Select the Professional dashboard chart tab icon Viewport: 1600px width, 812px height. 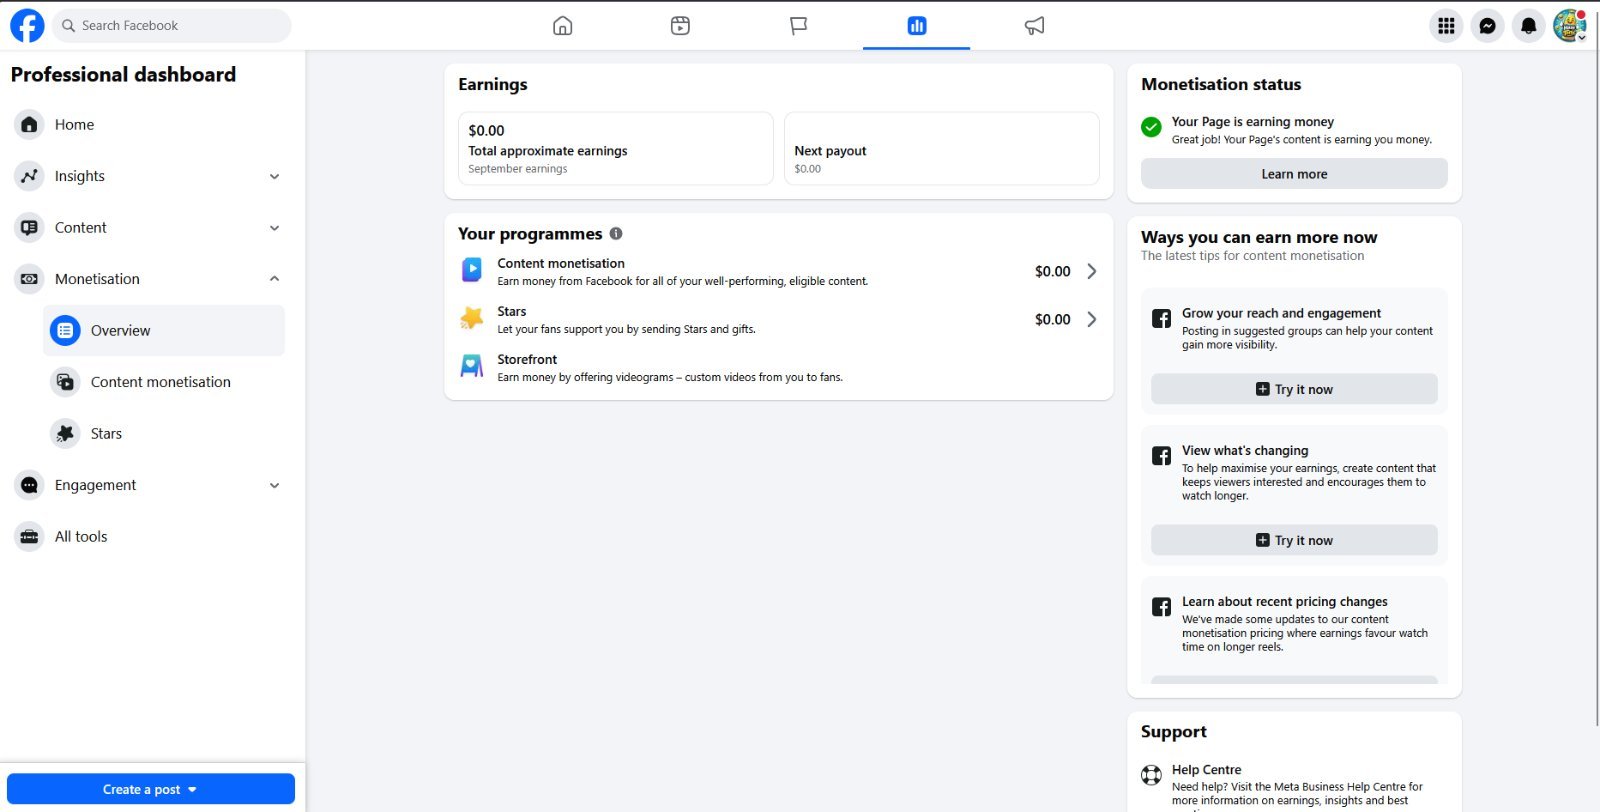click(x=916, y=26)
